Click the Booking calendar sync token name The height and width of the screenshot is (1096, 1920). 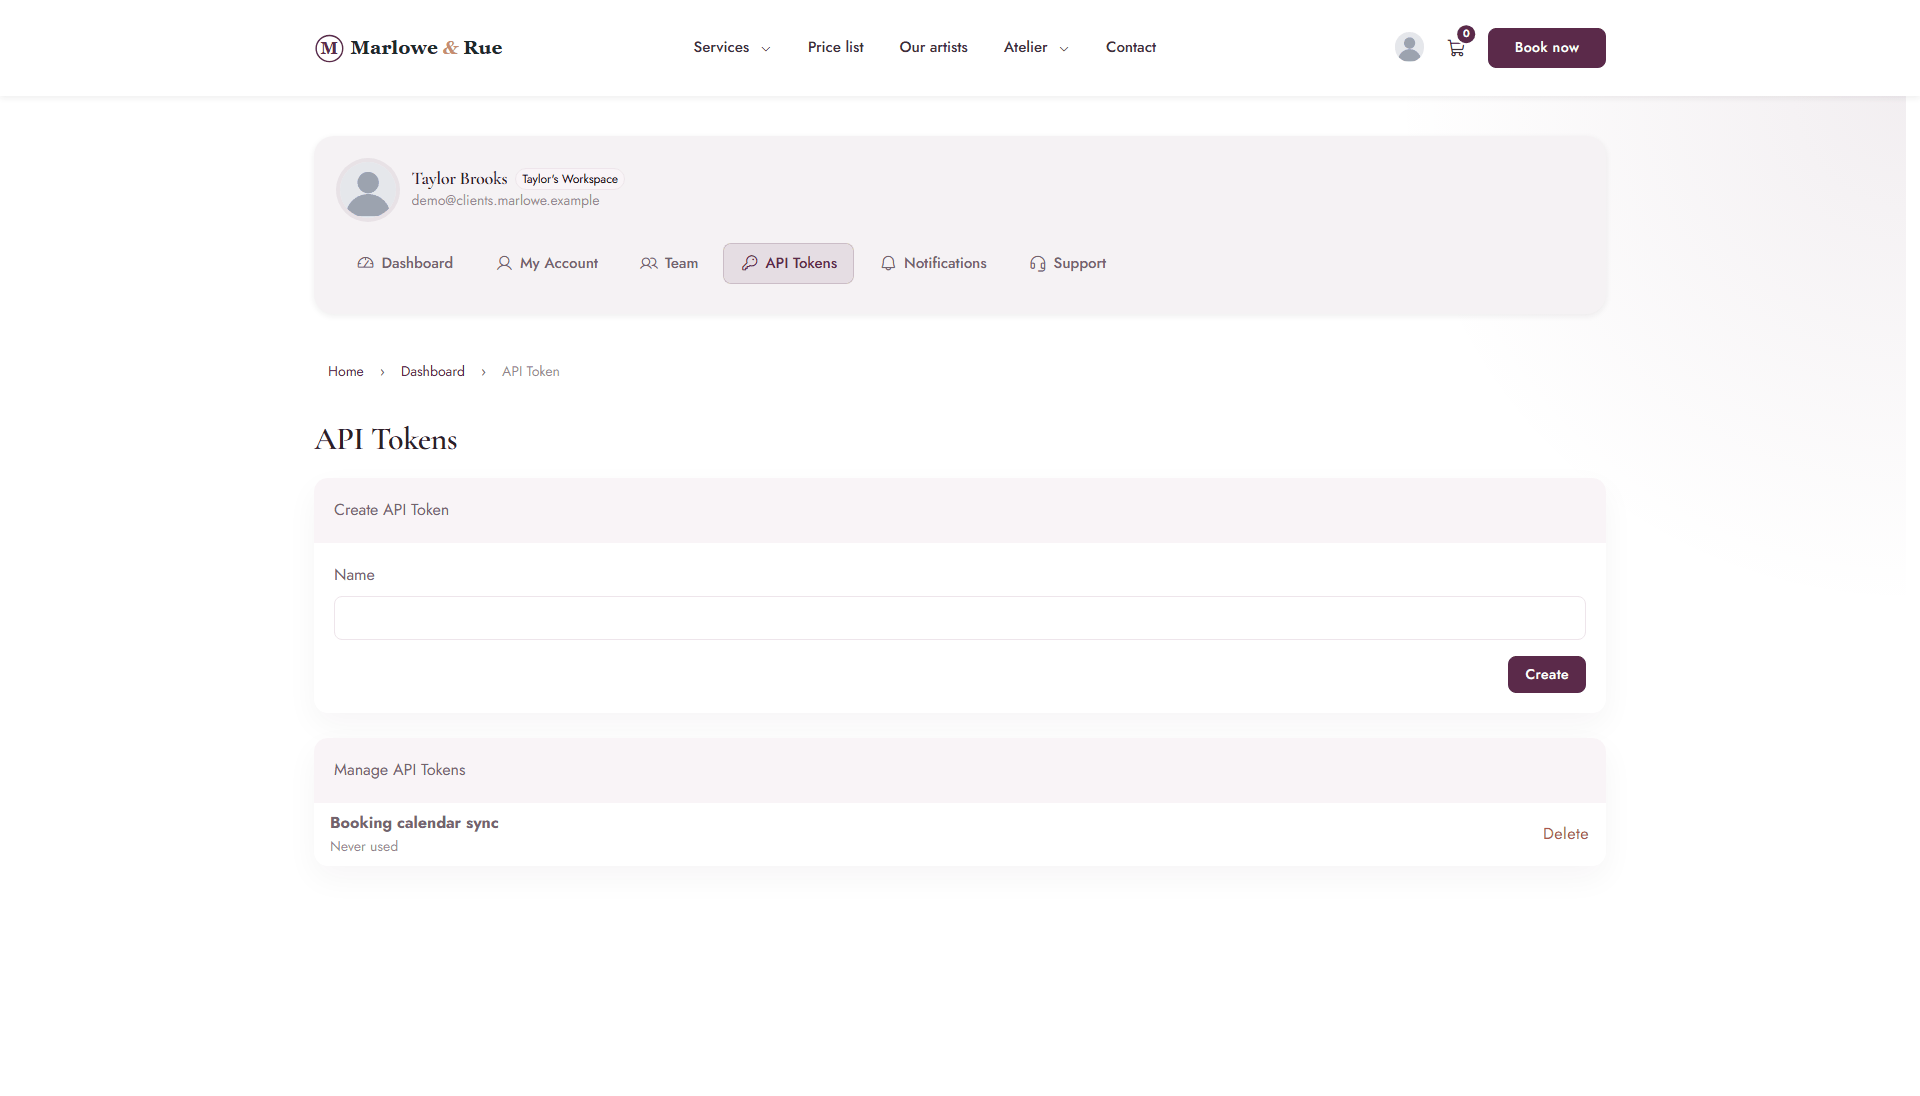point(414,823)
